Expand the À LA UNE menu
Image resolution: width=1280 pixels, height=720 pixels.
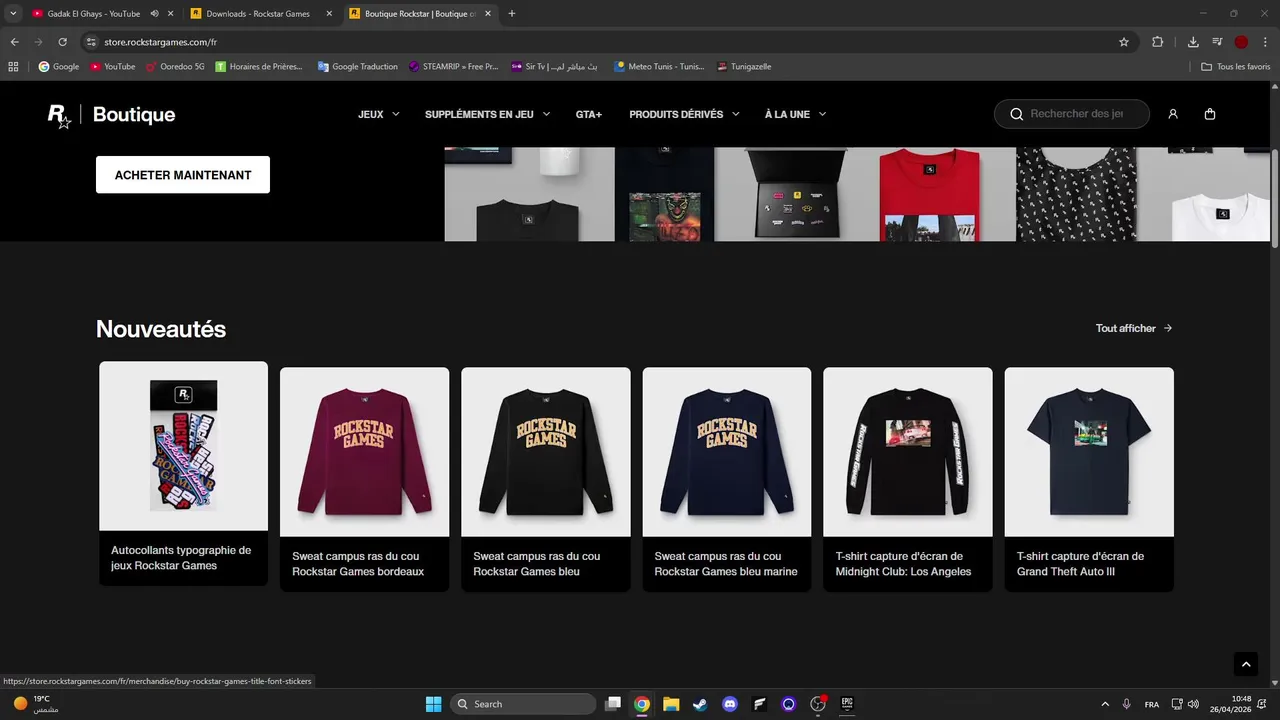point(796,114)
